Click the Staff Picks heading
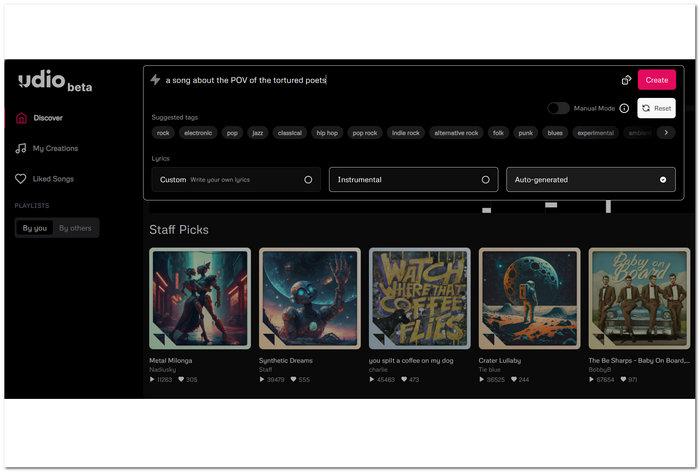Image resolution: width=700 pixels, height=472 pixels. (179, 230)
